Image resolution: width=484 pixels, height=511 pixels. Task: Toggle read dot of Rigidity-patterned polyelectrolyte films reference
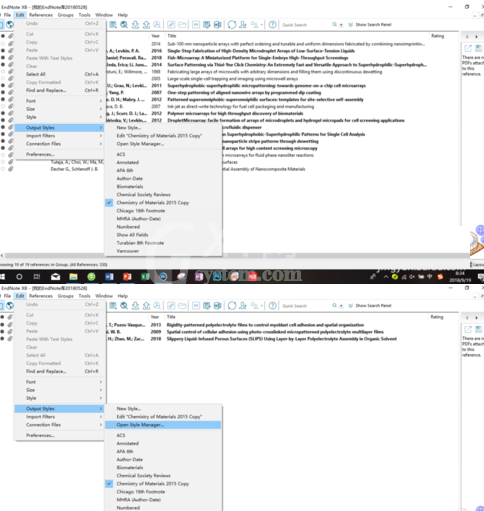[x=3, y=325]
